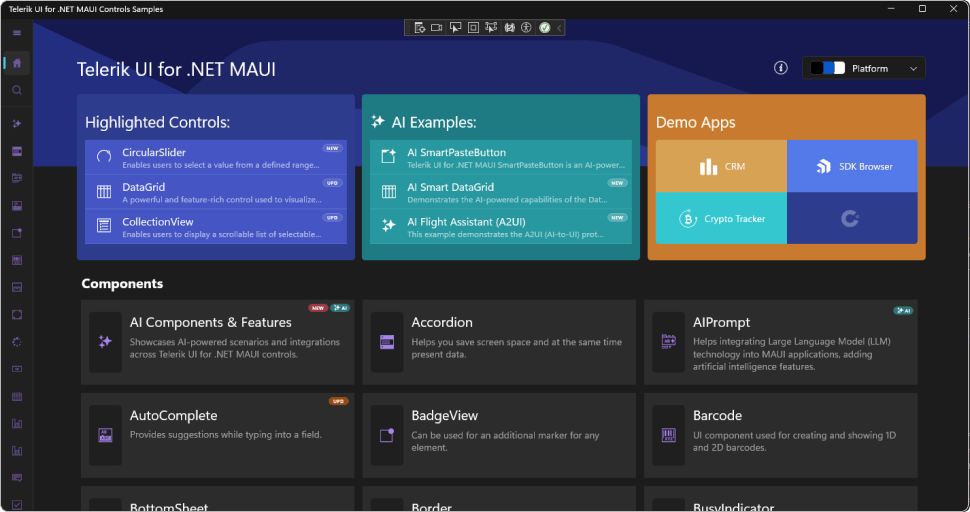This screenshot has width=970, height=512.
Task: Open the search icon in the sidebar
Action: click(x=17, y=90)
